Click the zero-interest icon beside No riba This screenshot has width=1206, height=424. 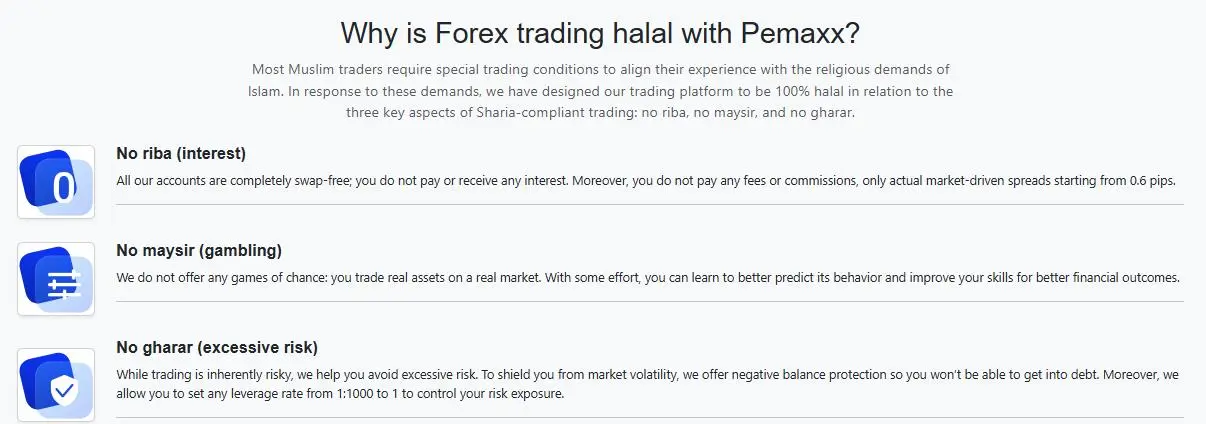click(x=56, y=182)
